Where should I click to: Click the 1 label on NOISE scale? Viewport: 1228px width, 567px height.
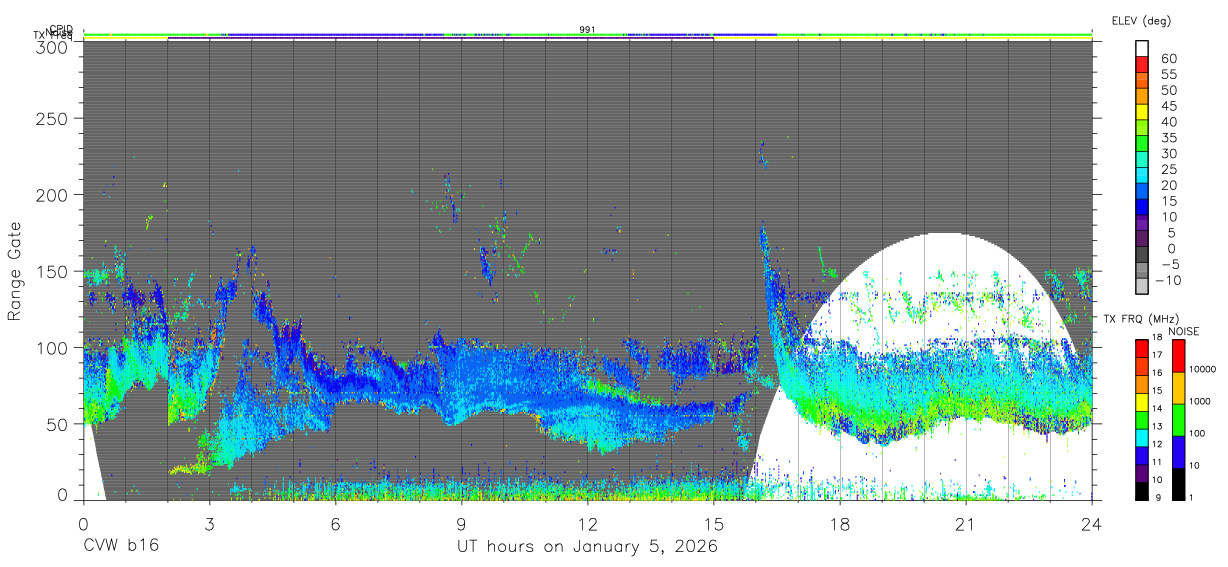(x=1192, y=497)
